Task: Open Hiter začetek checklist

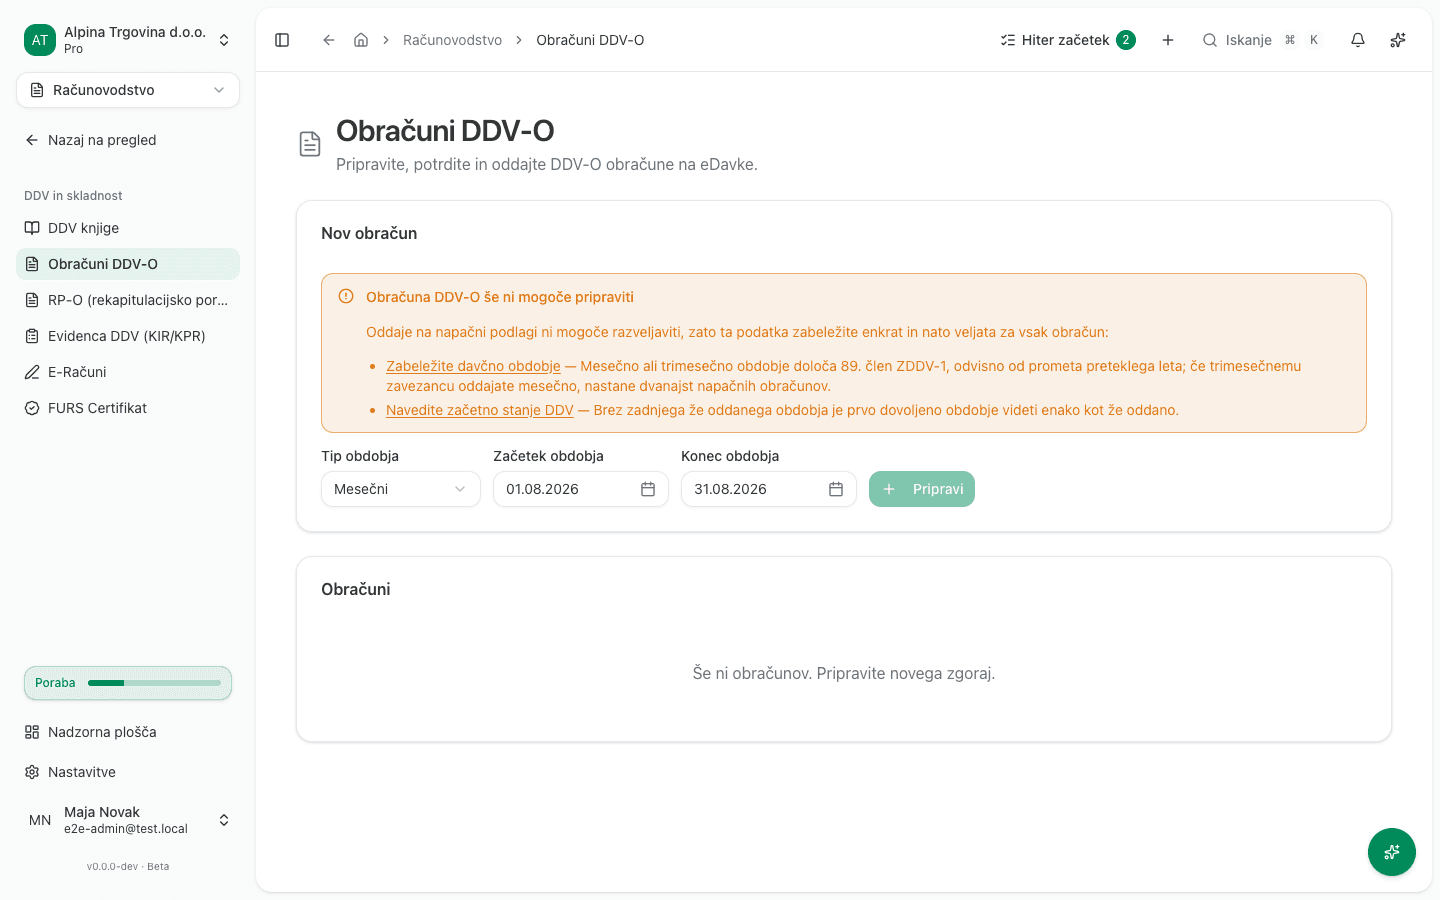Action: click(1068, 40)
